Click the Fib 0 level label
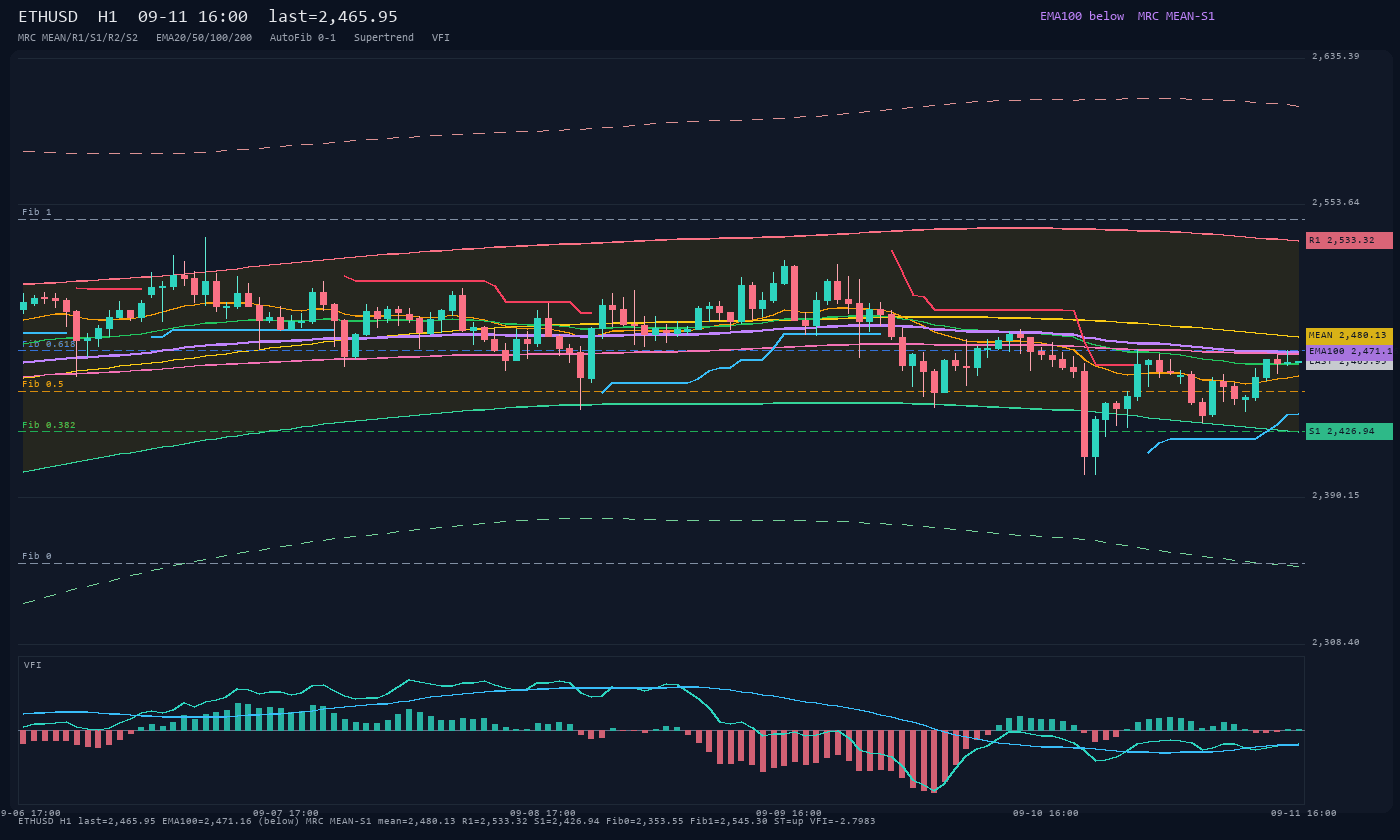 [x=37, y=556]
